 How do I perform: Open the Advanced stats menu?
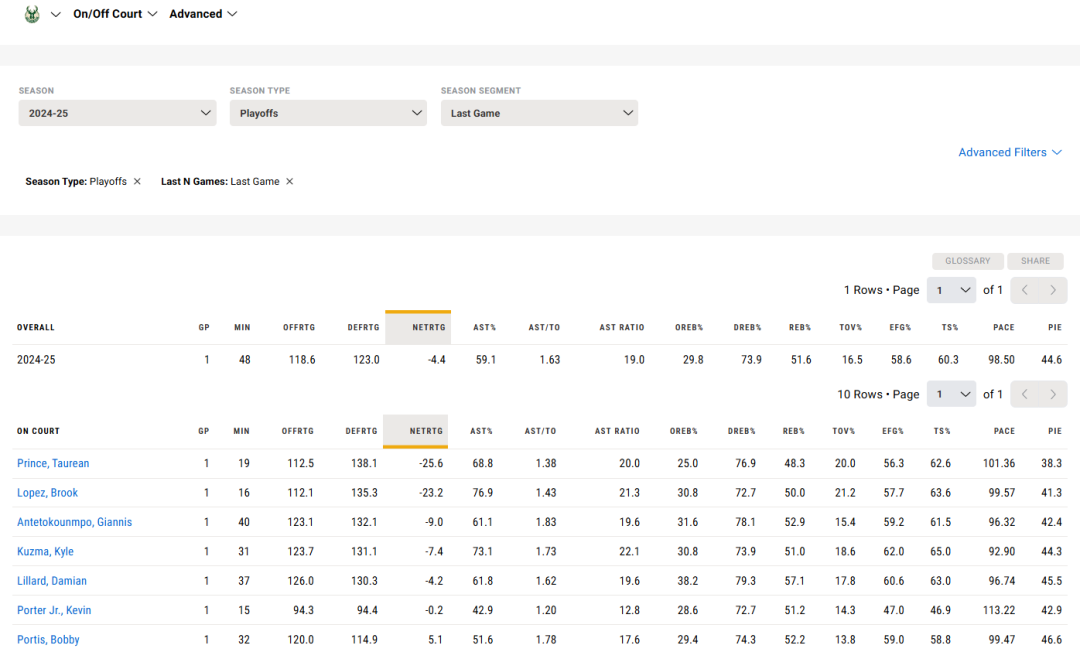click(203, 14)
